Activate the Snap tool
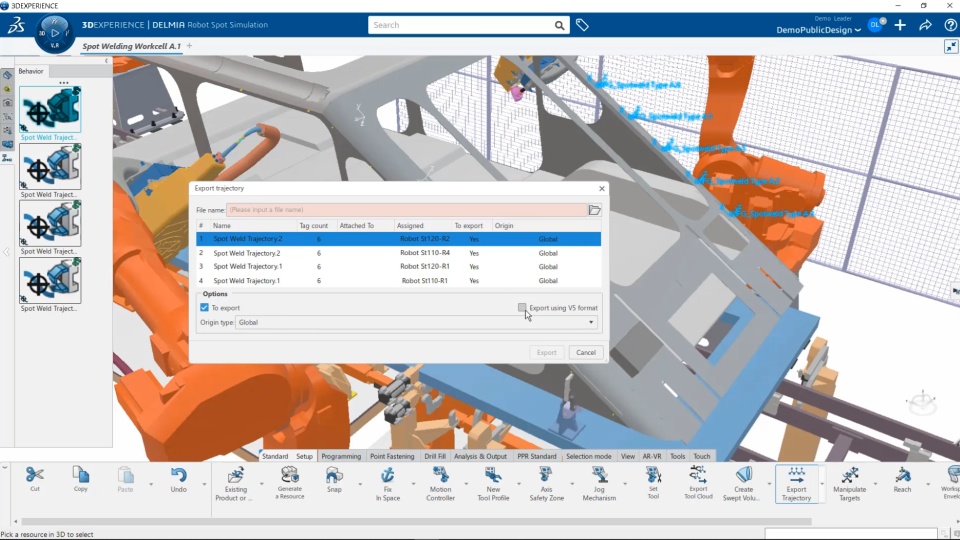The height and width of the screenshot is (540, 960). coord(334,479)
